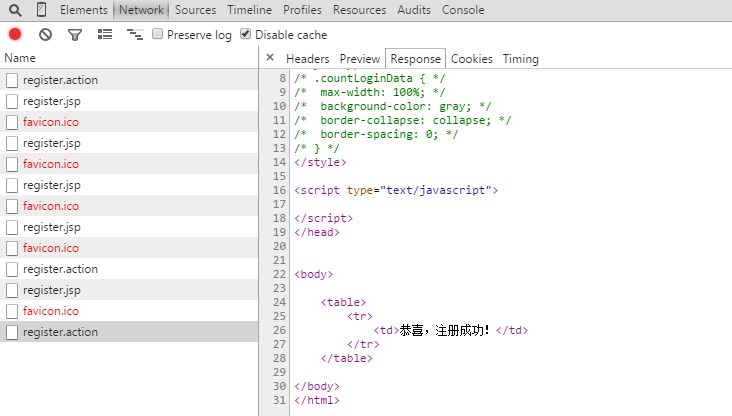Open the Elements panel tab
The height and width of the screenshot is (416, 732).
[x=84, y=10]
